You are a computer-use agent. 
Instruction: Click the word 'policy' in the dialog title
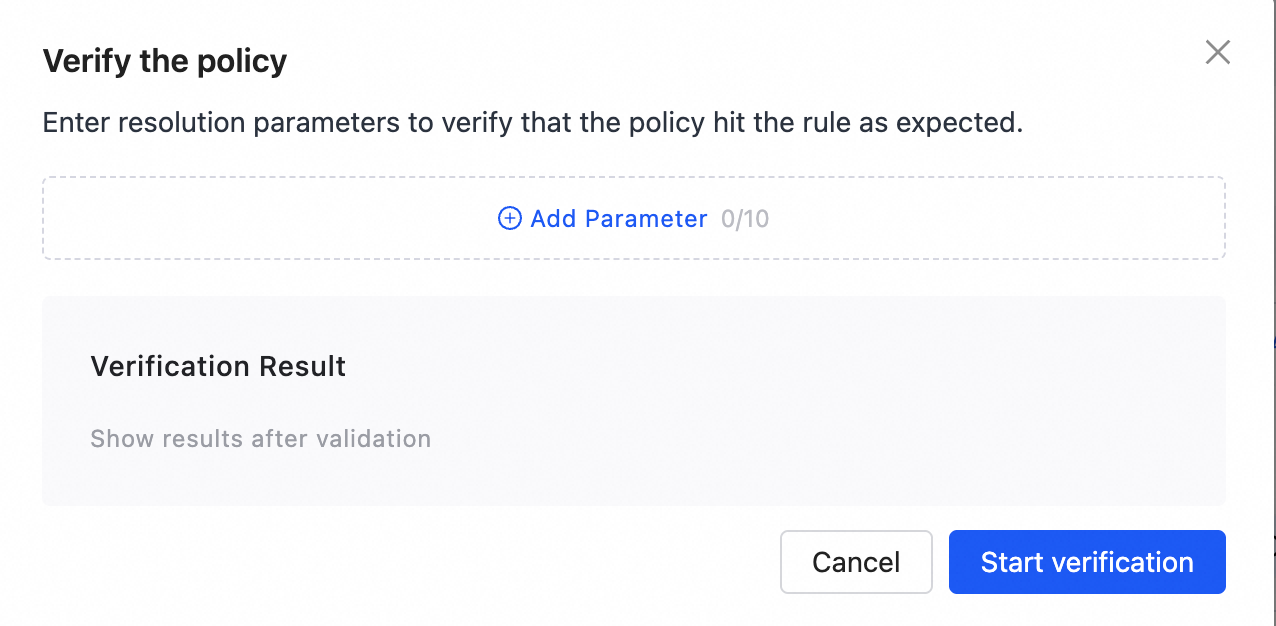coord(241,62)
